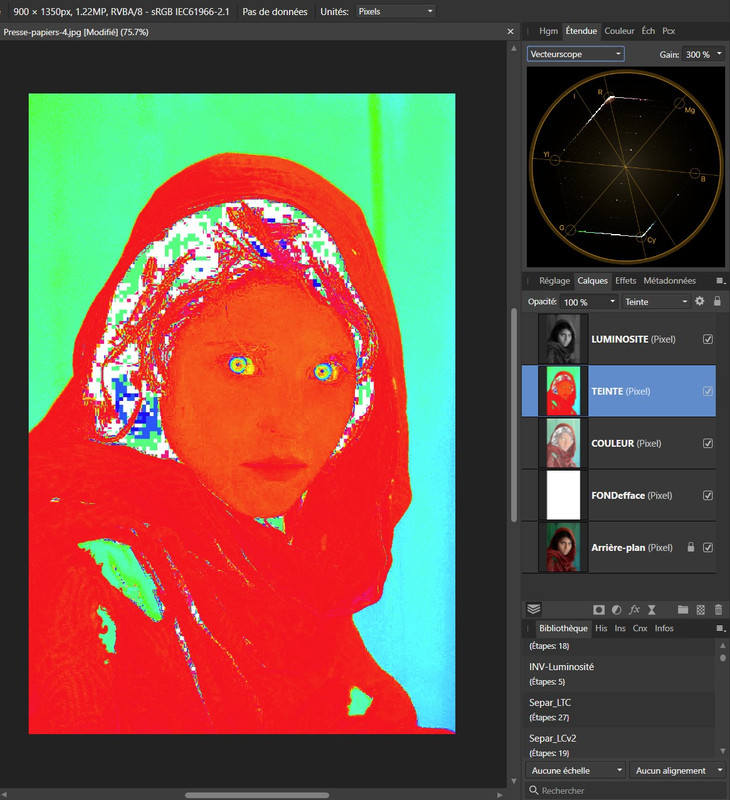The image size is (730, 800).
Task: Toggle visibility of TEINTE layer
Action: coord(708,391)
